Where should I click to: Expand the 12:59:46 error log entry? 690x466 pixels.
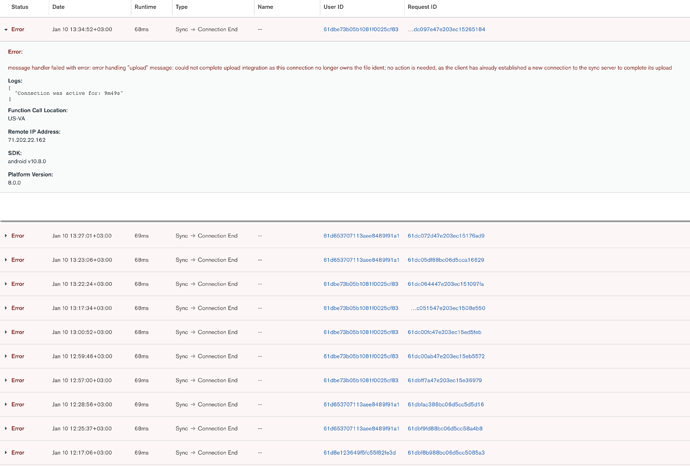[6, 356]
